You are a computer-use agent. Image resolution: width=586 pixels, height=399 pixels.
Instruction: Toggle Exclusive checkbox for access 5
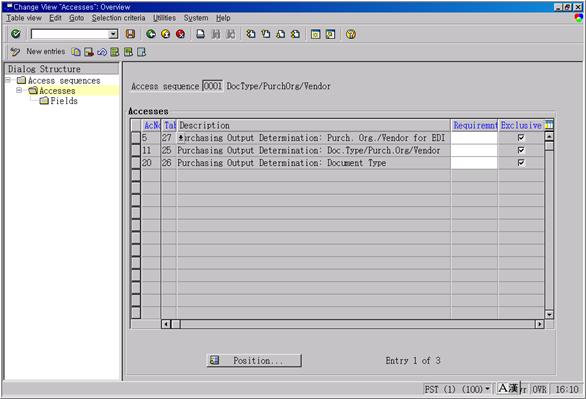(x=521, y=137)
